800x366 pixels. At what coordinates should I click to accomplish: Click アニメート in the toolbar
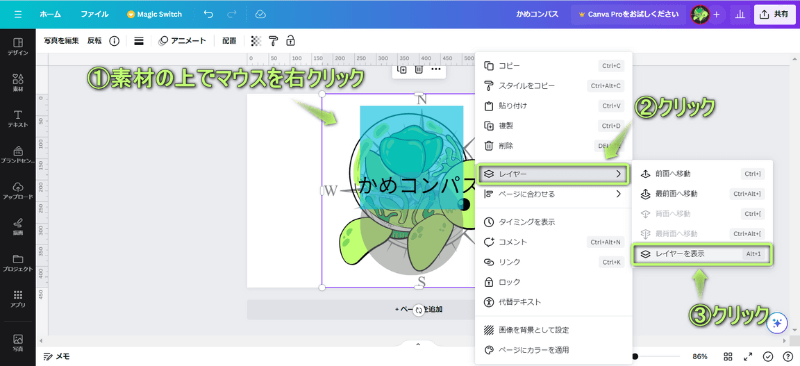[x=182, y=41]
